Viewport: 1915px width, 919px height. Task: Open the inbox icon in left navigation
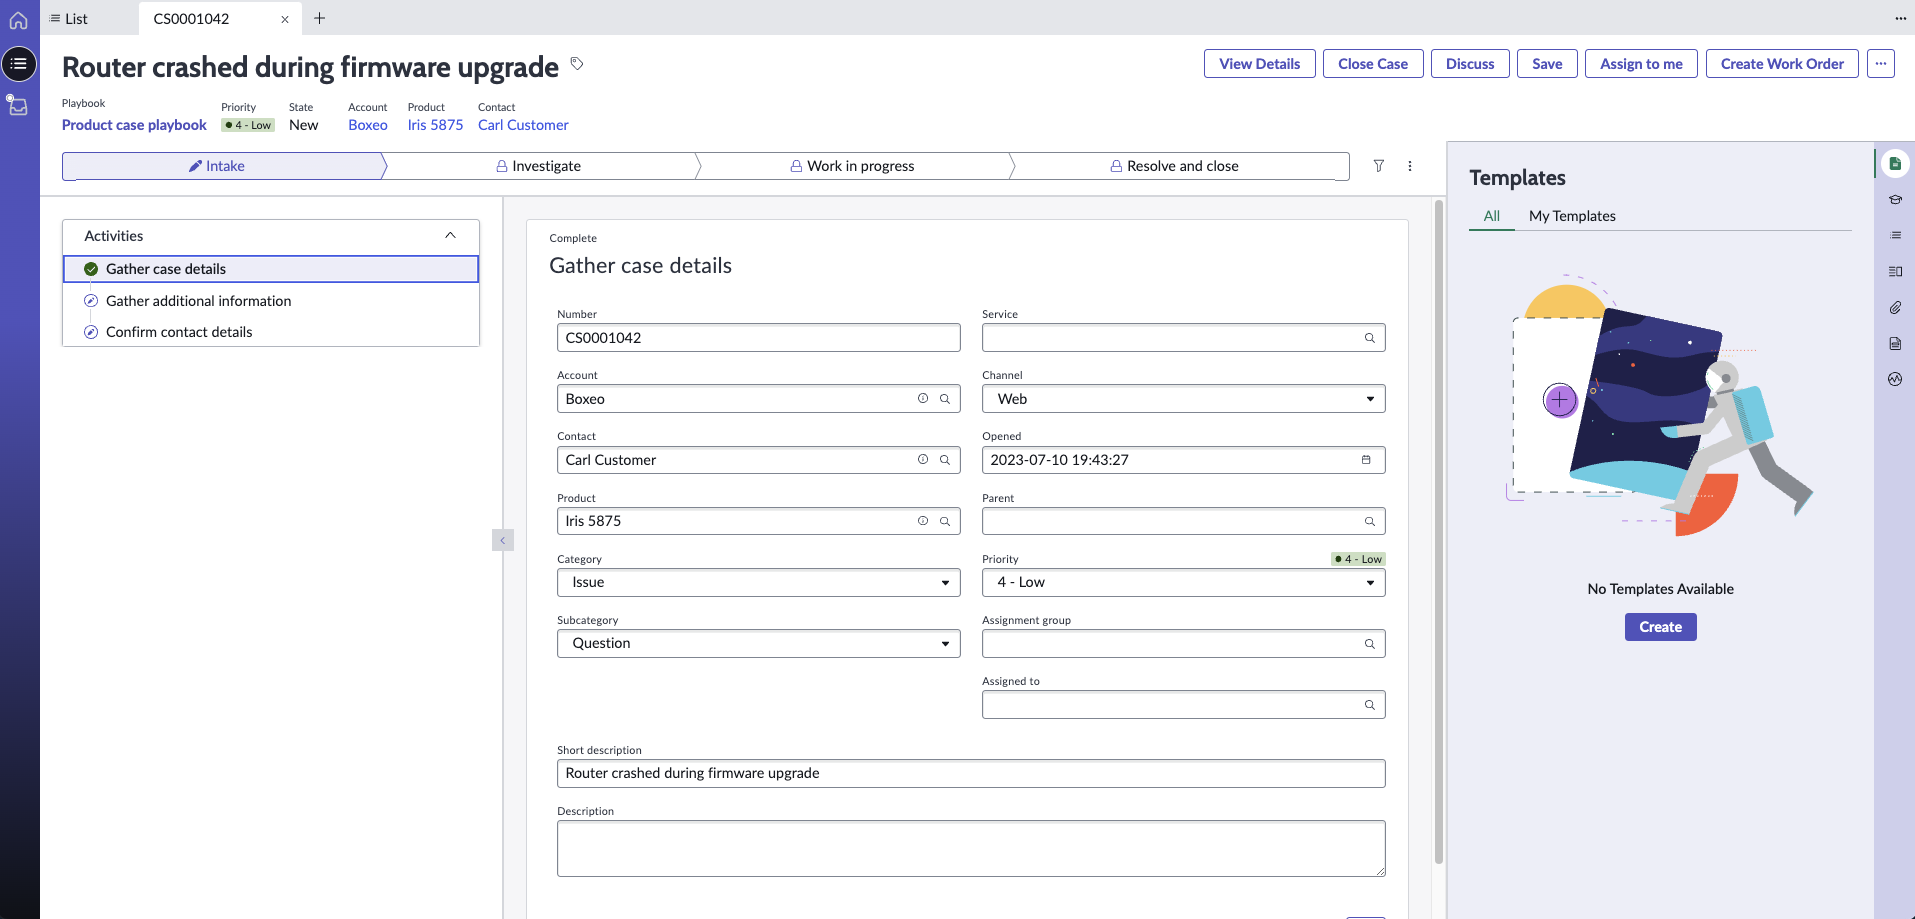(17, 105)
